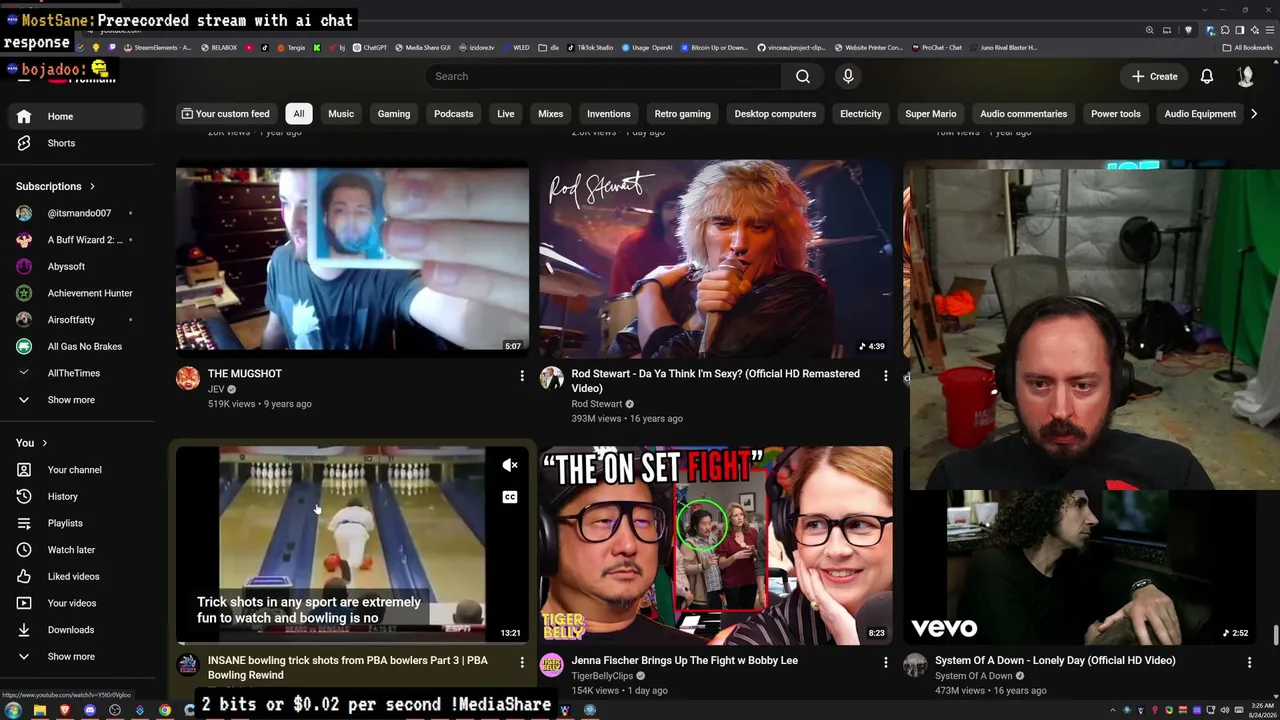Open the Jenna Fischer fight video title
Viewport: 1280px width, 720px height.
pyautogui.click(x=685, y=661)
